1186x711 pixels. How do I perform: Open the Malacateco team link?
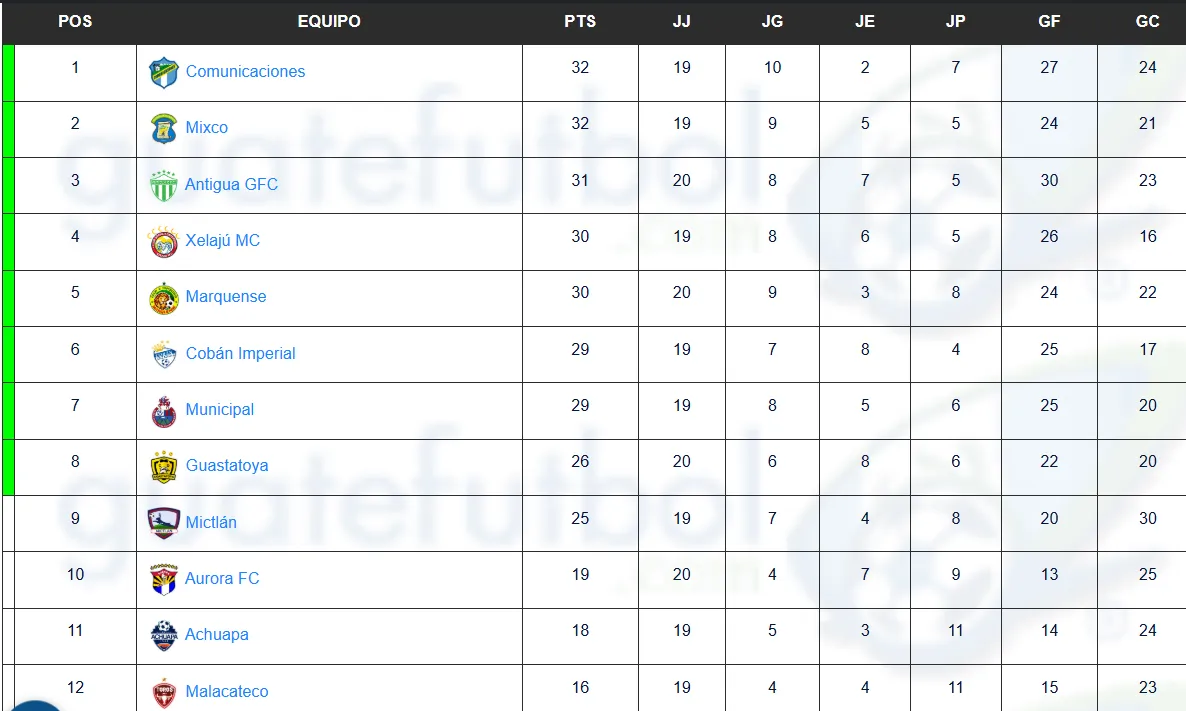(227, 692)
